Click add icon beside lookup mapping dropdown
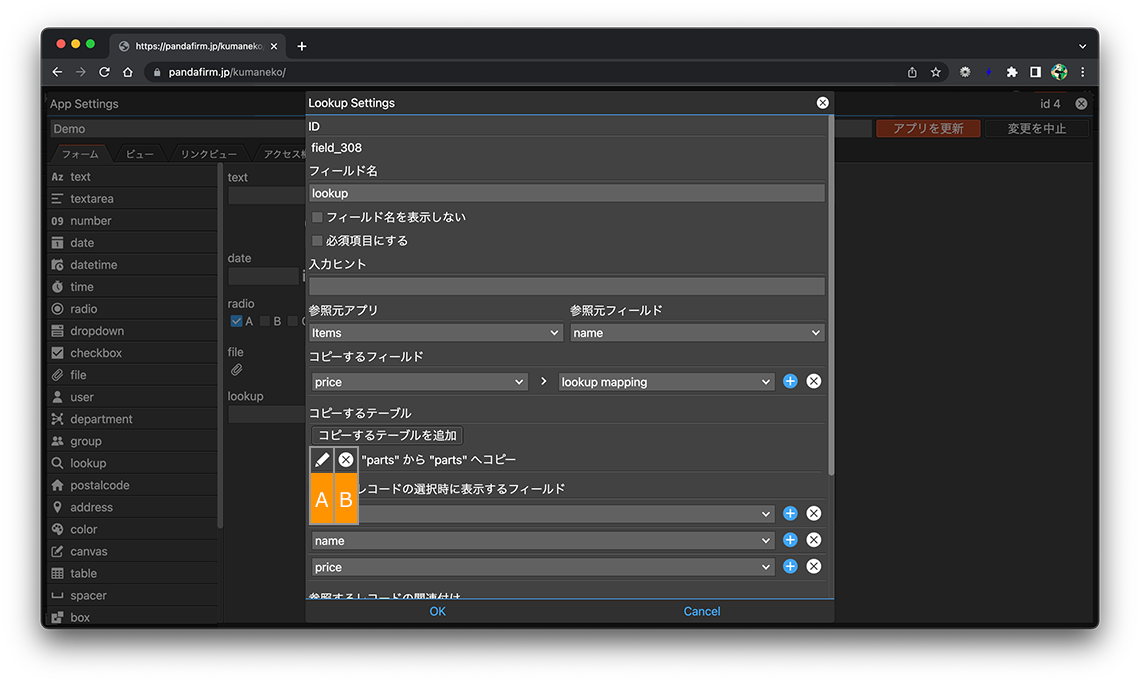 tap(790, 381)
